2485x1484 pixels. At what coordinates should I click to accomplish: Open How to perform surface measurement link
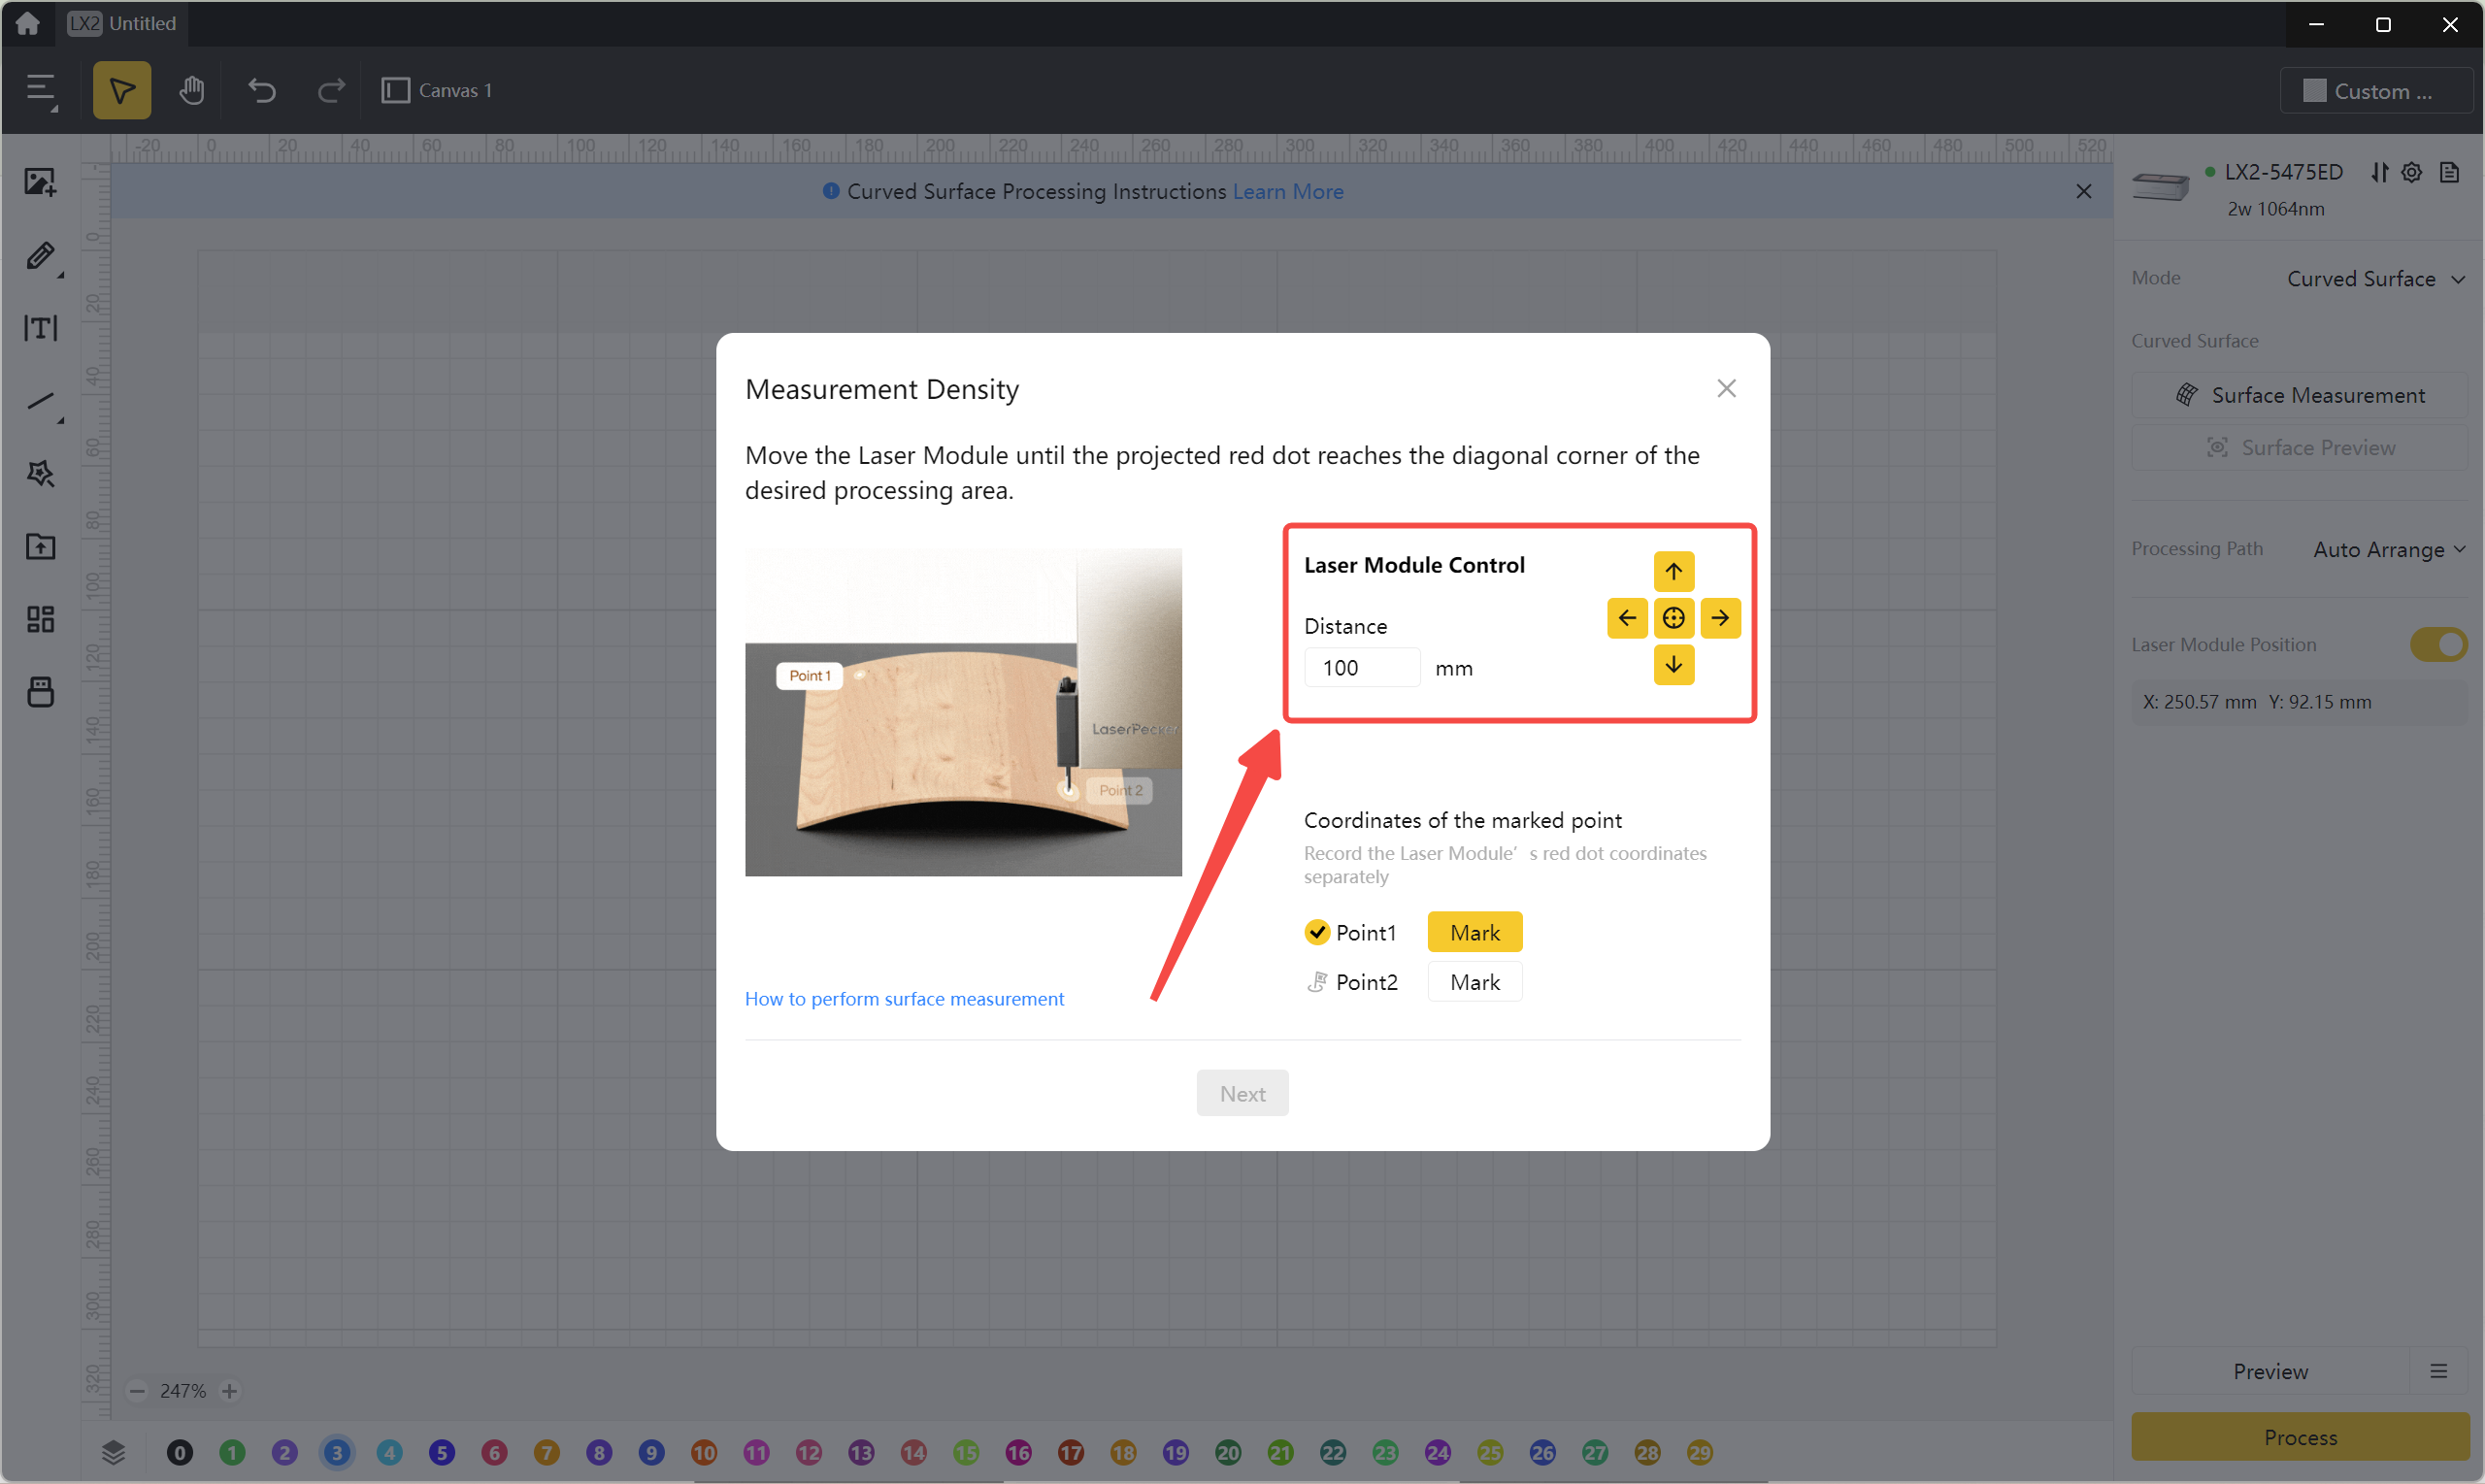903,999
